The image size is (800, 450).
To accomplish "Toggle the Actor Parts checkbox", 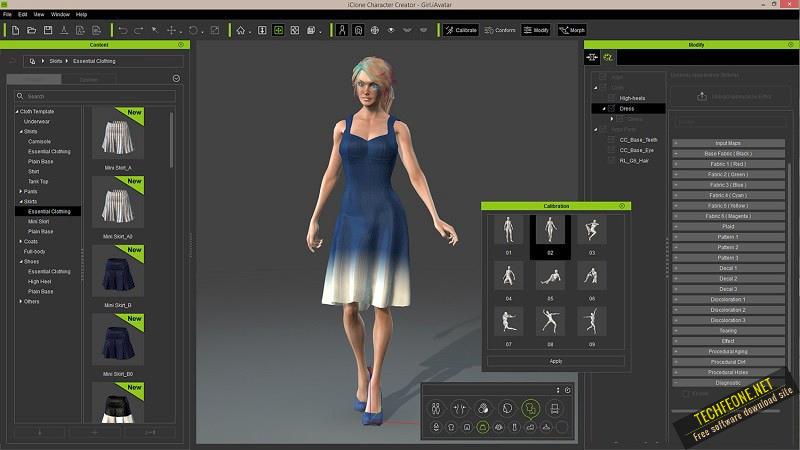I will (603, 129).
